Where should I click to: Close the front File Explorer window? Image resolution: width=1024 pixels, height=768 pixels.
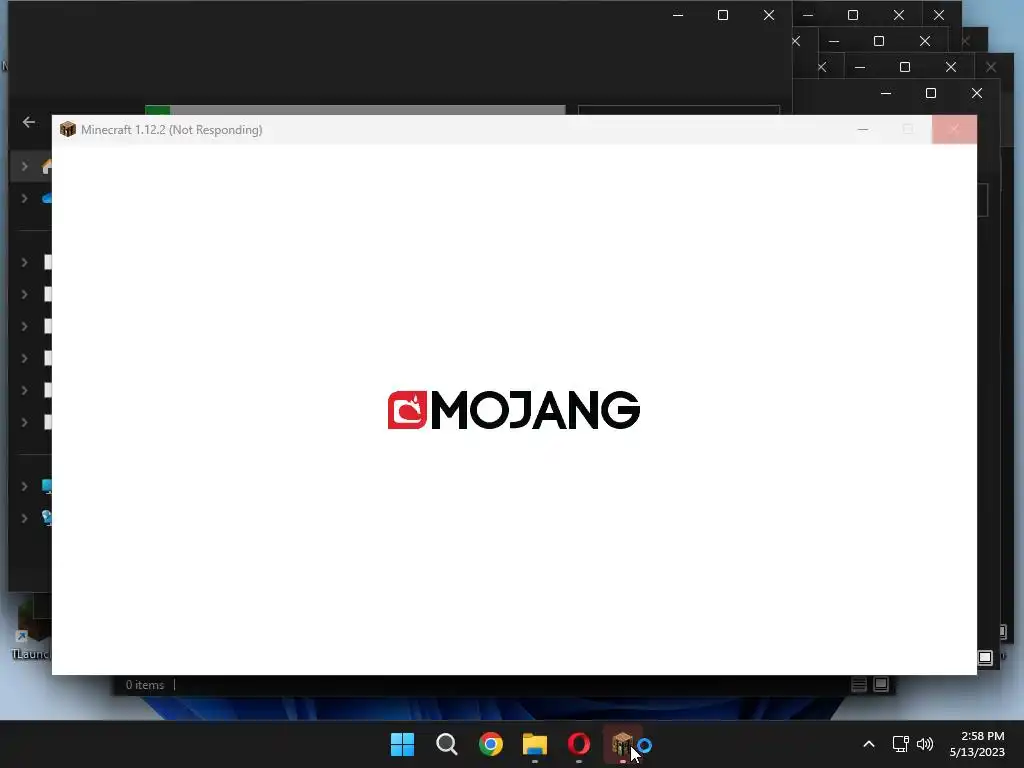[769, 15]
